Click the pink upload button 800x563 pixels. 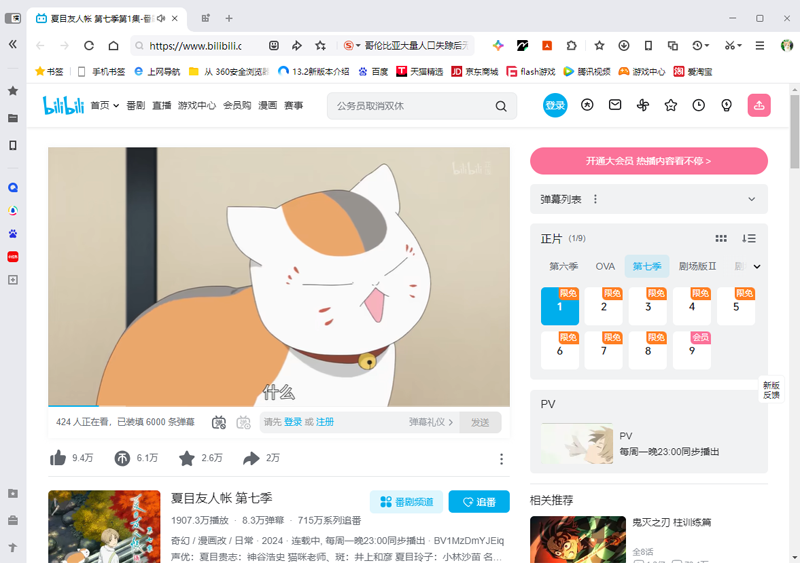759,105
